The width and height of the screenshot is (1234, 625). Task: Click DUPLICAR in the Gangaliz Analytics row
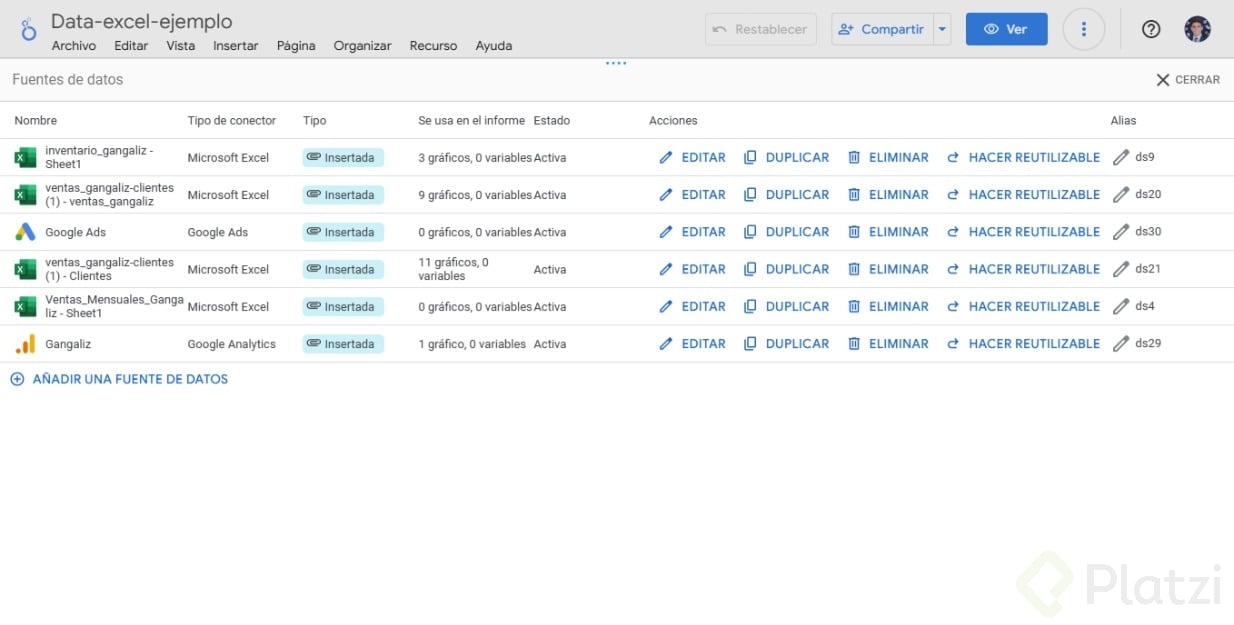click(786, 344)
